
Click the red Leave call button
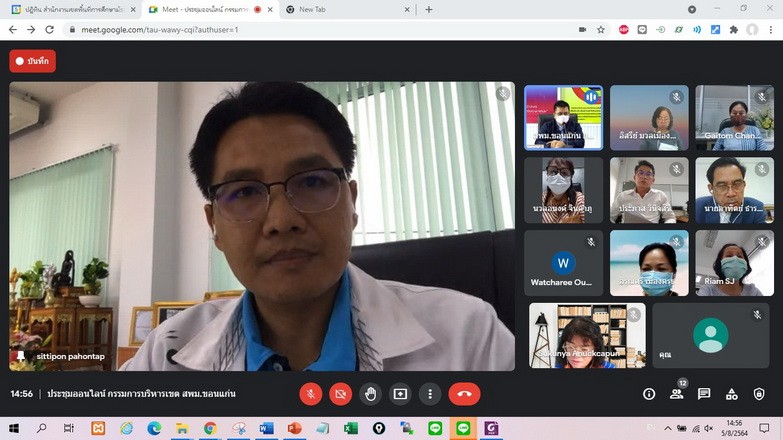tap(464, 394)
